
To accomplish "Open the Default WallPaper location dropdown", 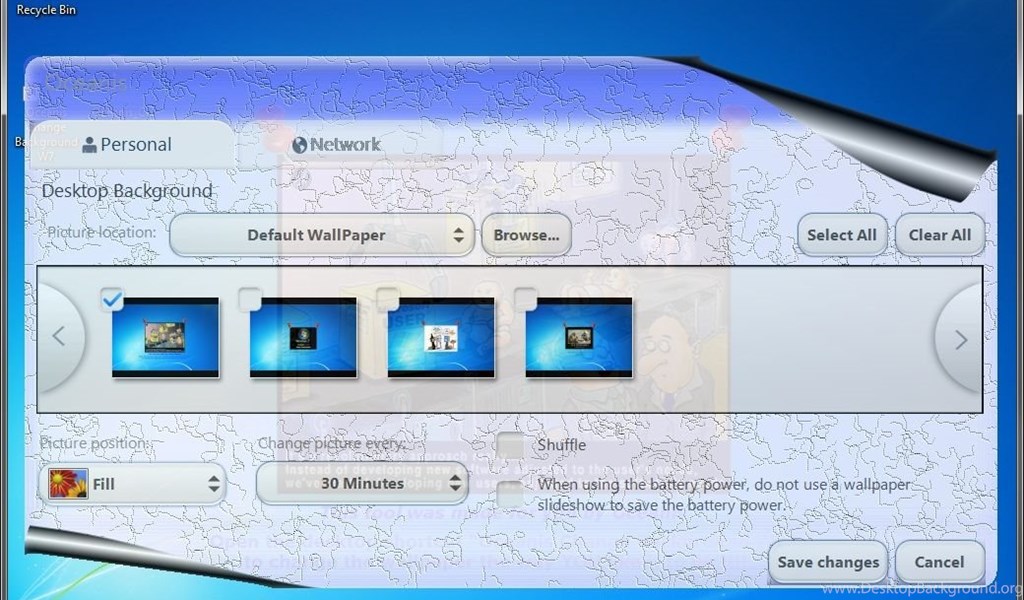I will (321, 235).
